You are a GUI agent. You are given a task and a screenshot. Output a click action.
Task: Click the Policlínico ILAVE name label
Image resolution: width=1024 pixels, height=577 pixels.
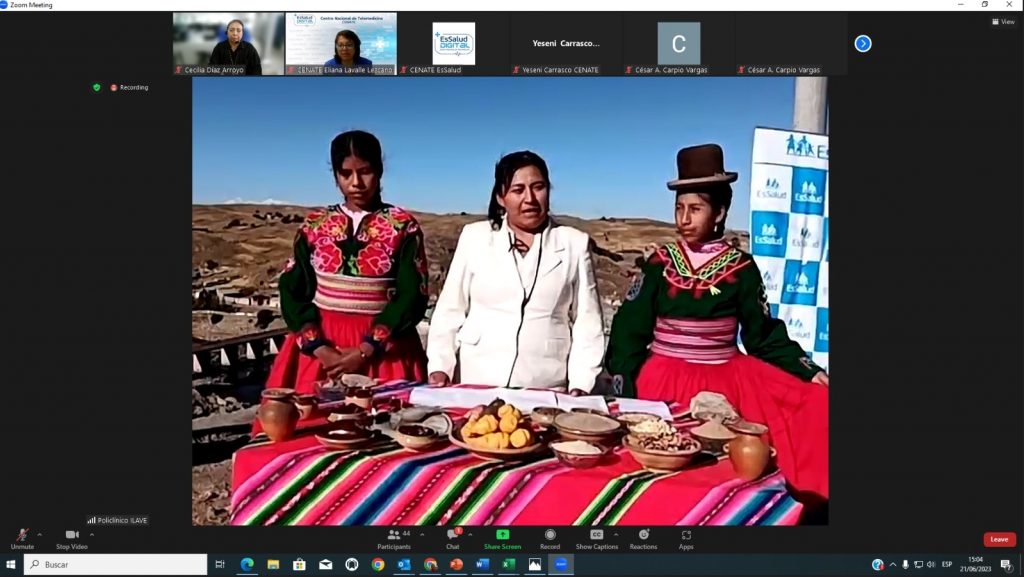click(118, 520)
